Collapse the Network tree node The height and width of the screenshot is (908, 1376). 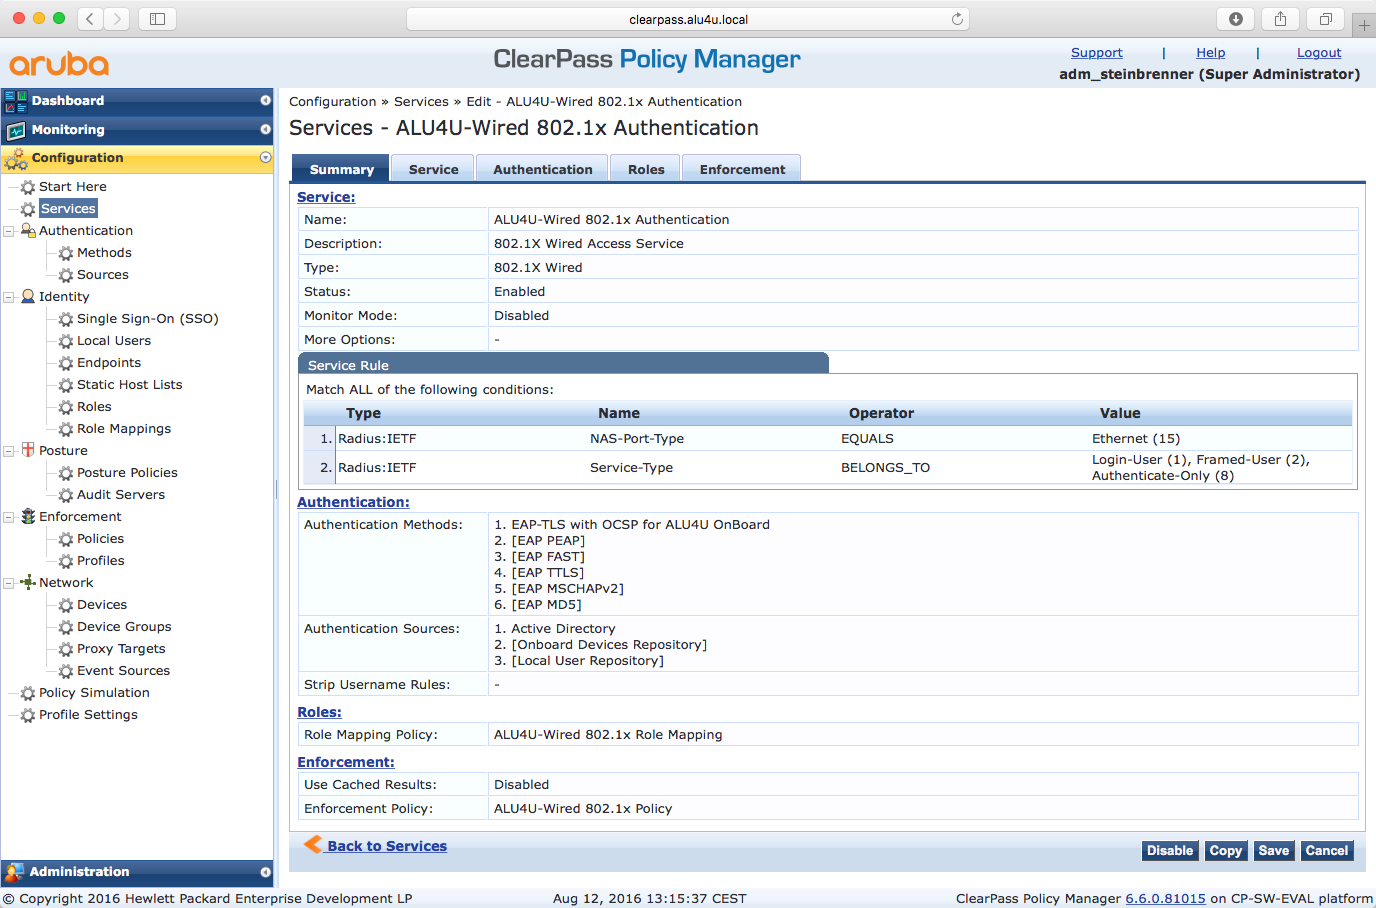[9, 583]
